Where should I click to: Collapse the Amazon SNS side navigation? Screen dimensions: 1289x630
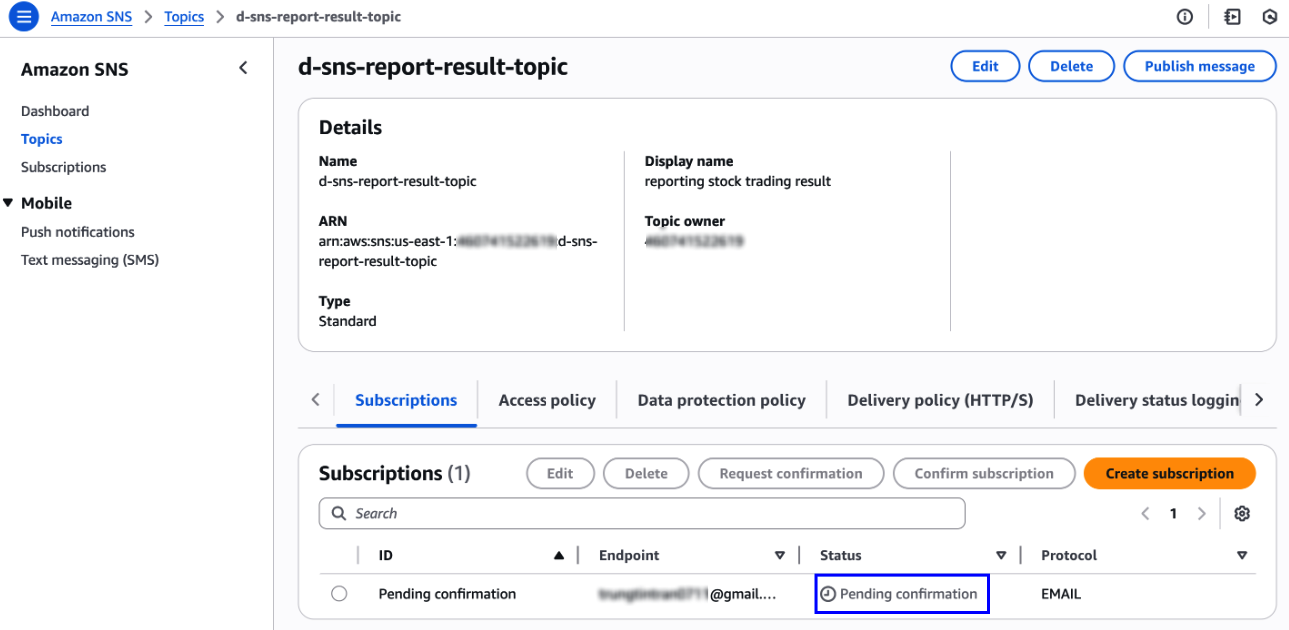(x=243, y=68)
